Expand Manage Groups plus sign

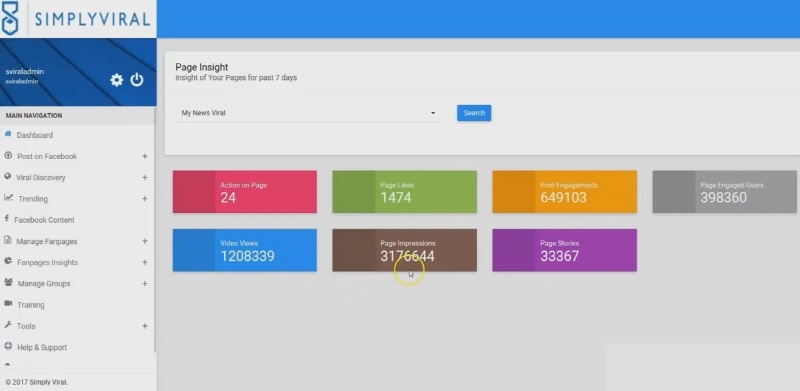coord(145,283)
